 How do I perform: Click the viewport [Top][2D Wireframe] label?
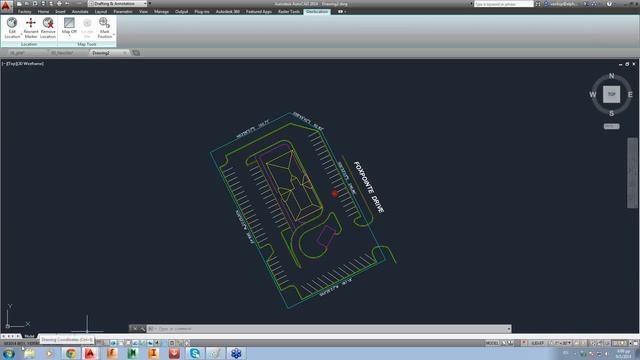pyautogui.click(x=23, y=64)
